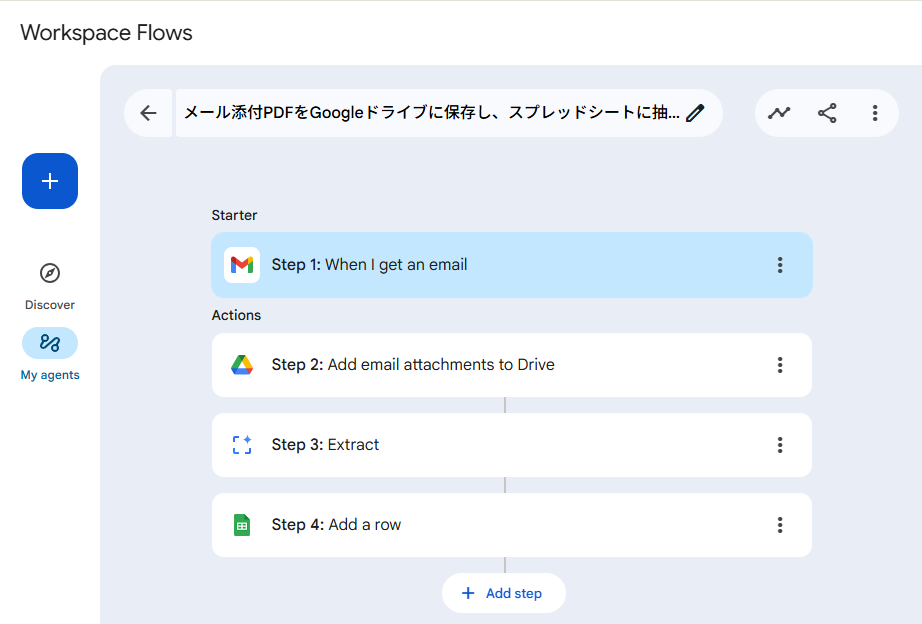922x624 pixels.
Task: Open Step 3 Extract options menu
Action: click(780, 445)
